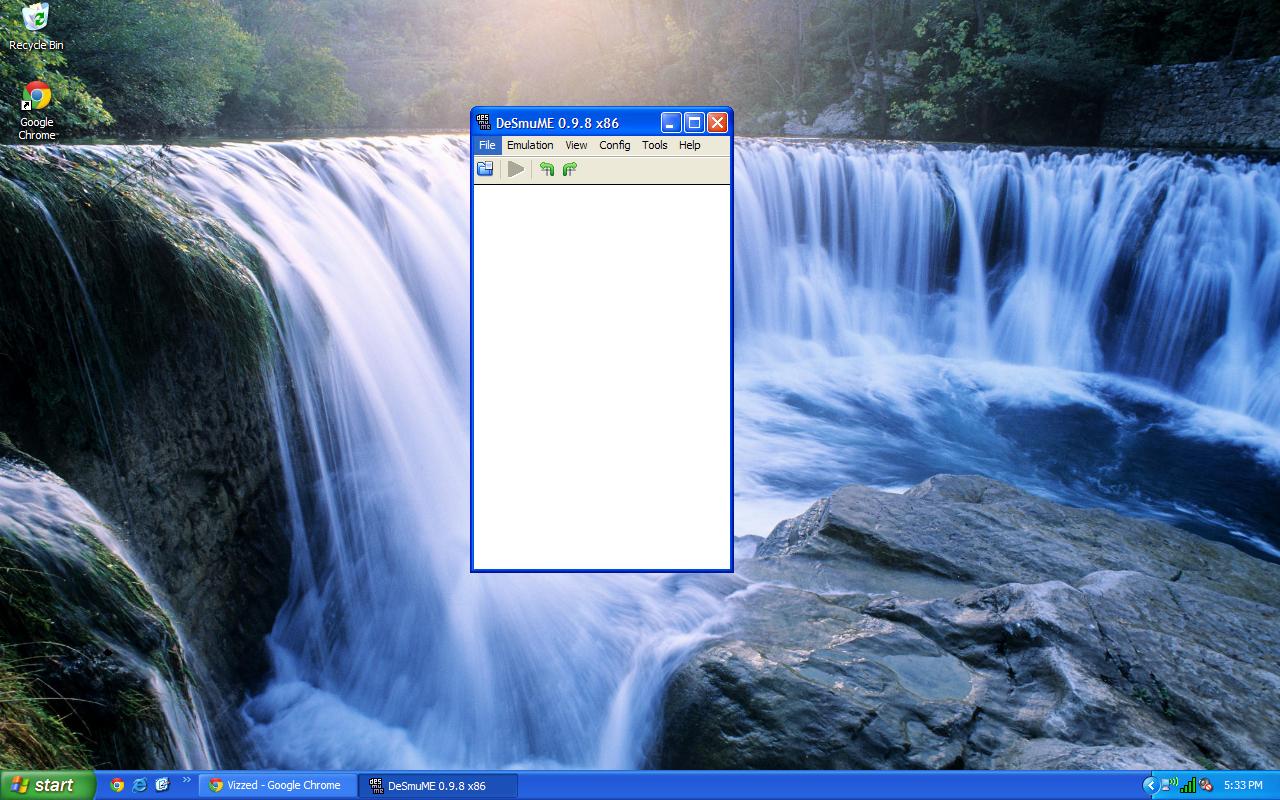Close the DeSmuME window

(717, 122)
